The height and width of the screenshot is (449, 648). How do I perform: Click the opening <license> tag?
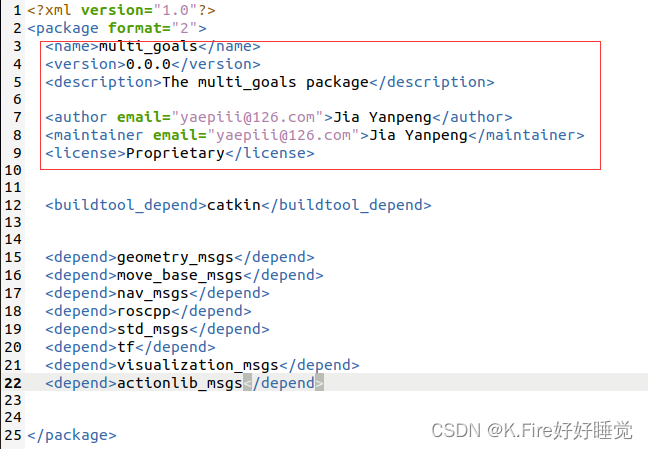click(x=86, y=153)
